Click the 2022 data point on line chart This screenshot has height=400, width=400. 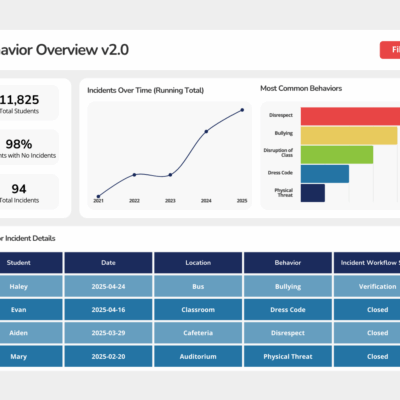(x=134, y=175)
